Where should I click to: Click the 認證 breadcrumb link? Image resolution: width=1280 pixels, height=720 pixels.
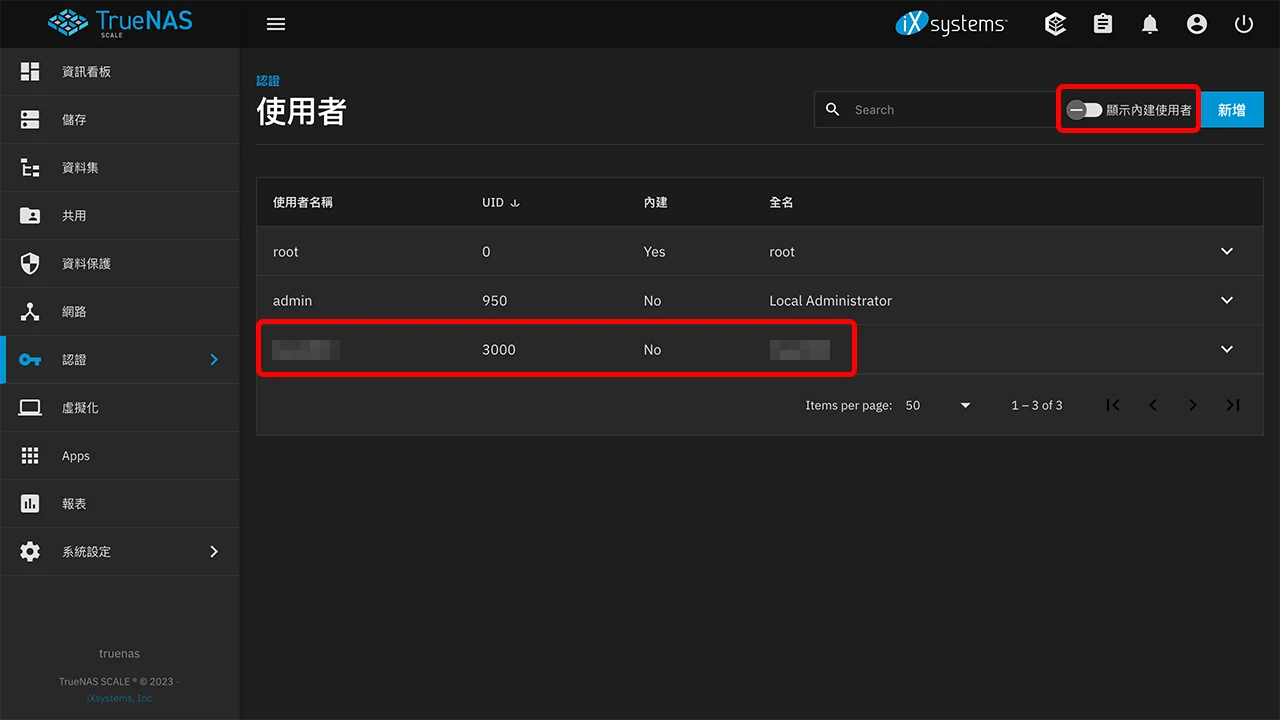point(268,80)
